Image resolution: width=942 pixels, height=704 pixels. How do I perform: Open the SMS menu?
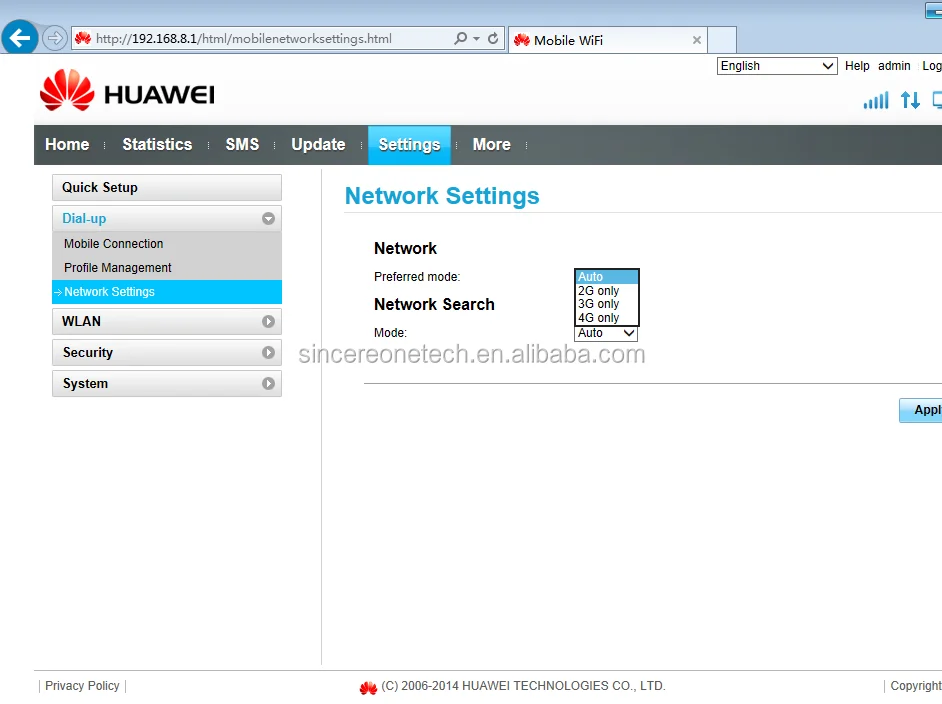(242, 144)
